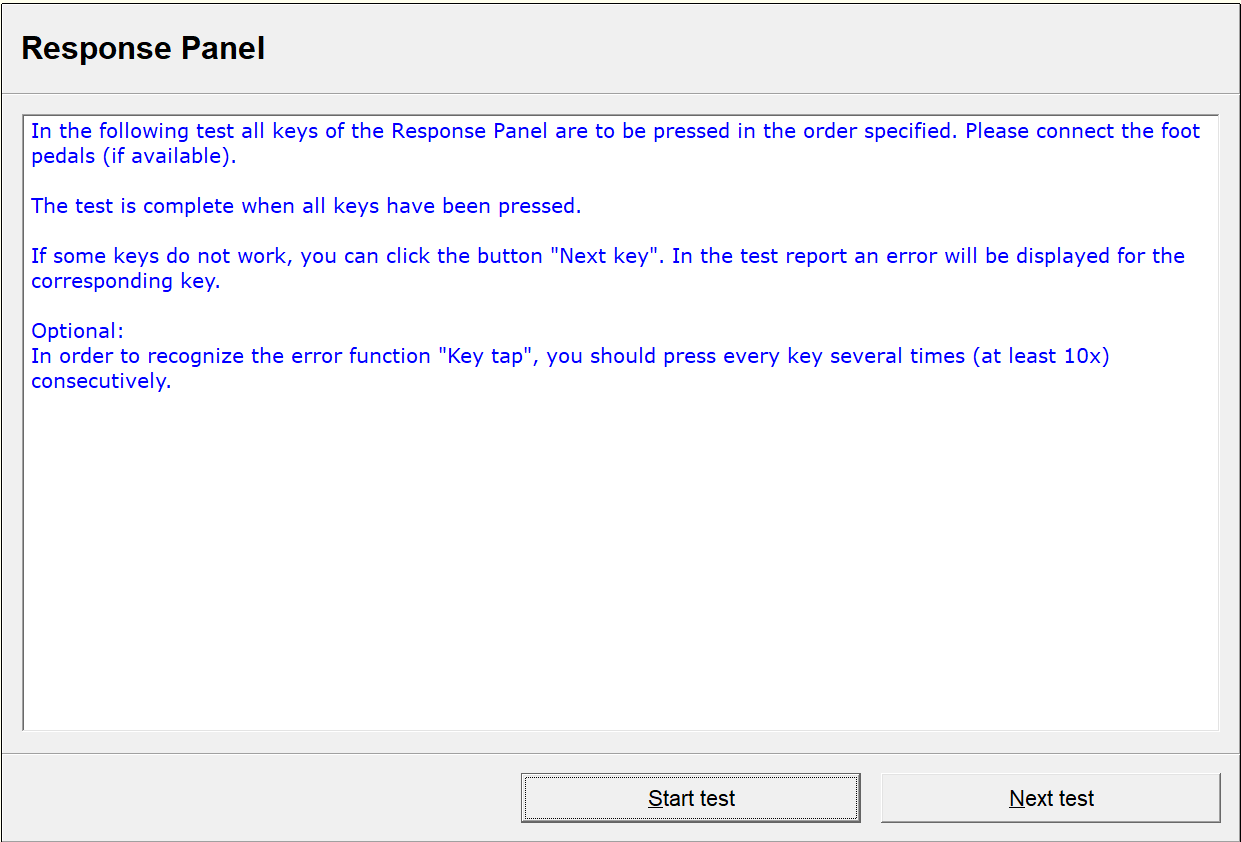Viewport: 1241px width, 842px height.
Task: Click the quoted "Next key" text
Action: pos(604,256)
